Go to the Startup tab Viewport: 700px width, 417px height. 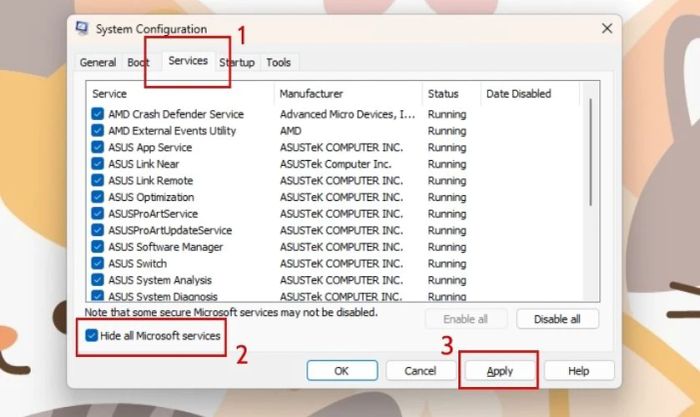[237, 63]
